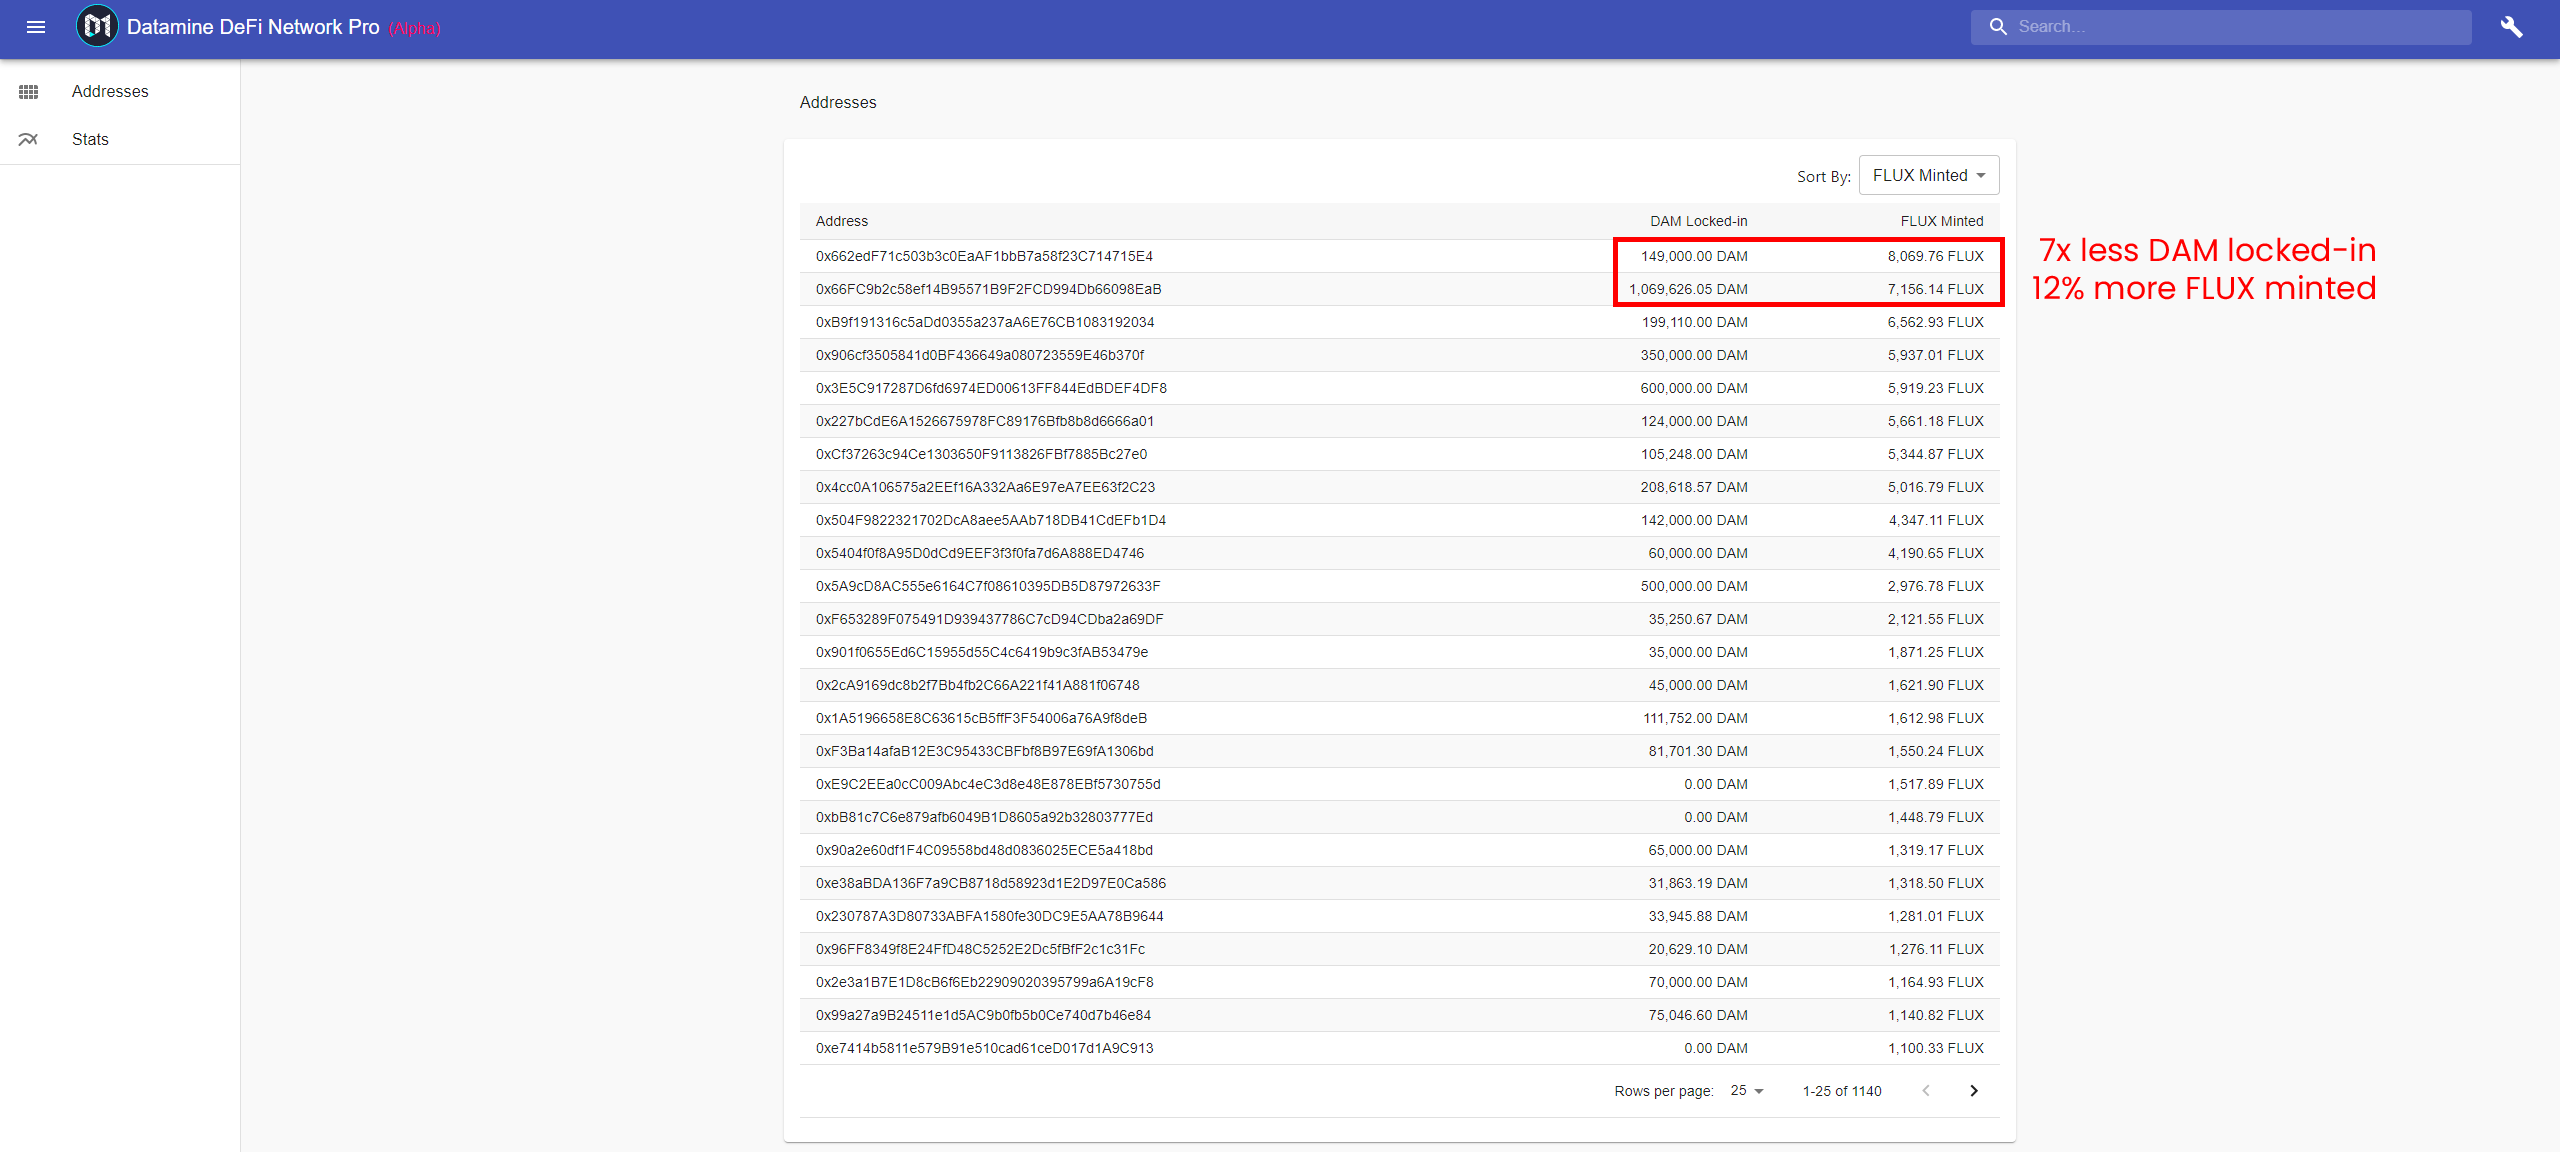Select address 0xbB81c7C6e879afb6049B1D8605a92b32803777Ed
2560x1152 pixels.
984,817
